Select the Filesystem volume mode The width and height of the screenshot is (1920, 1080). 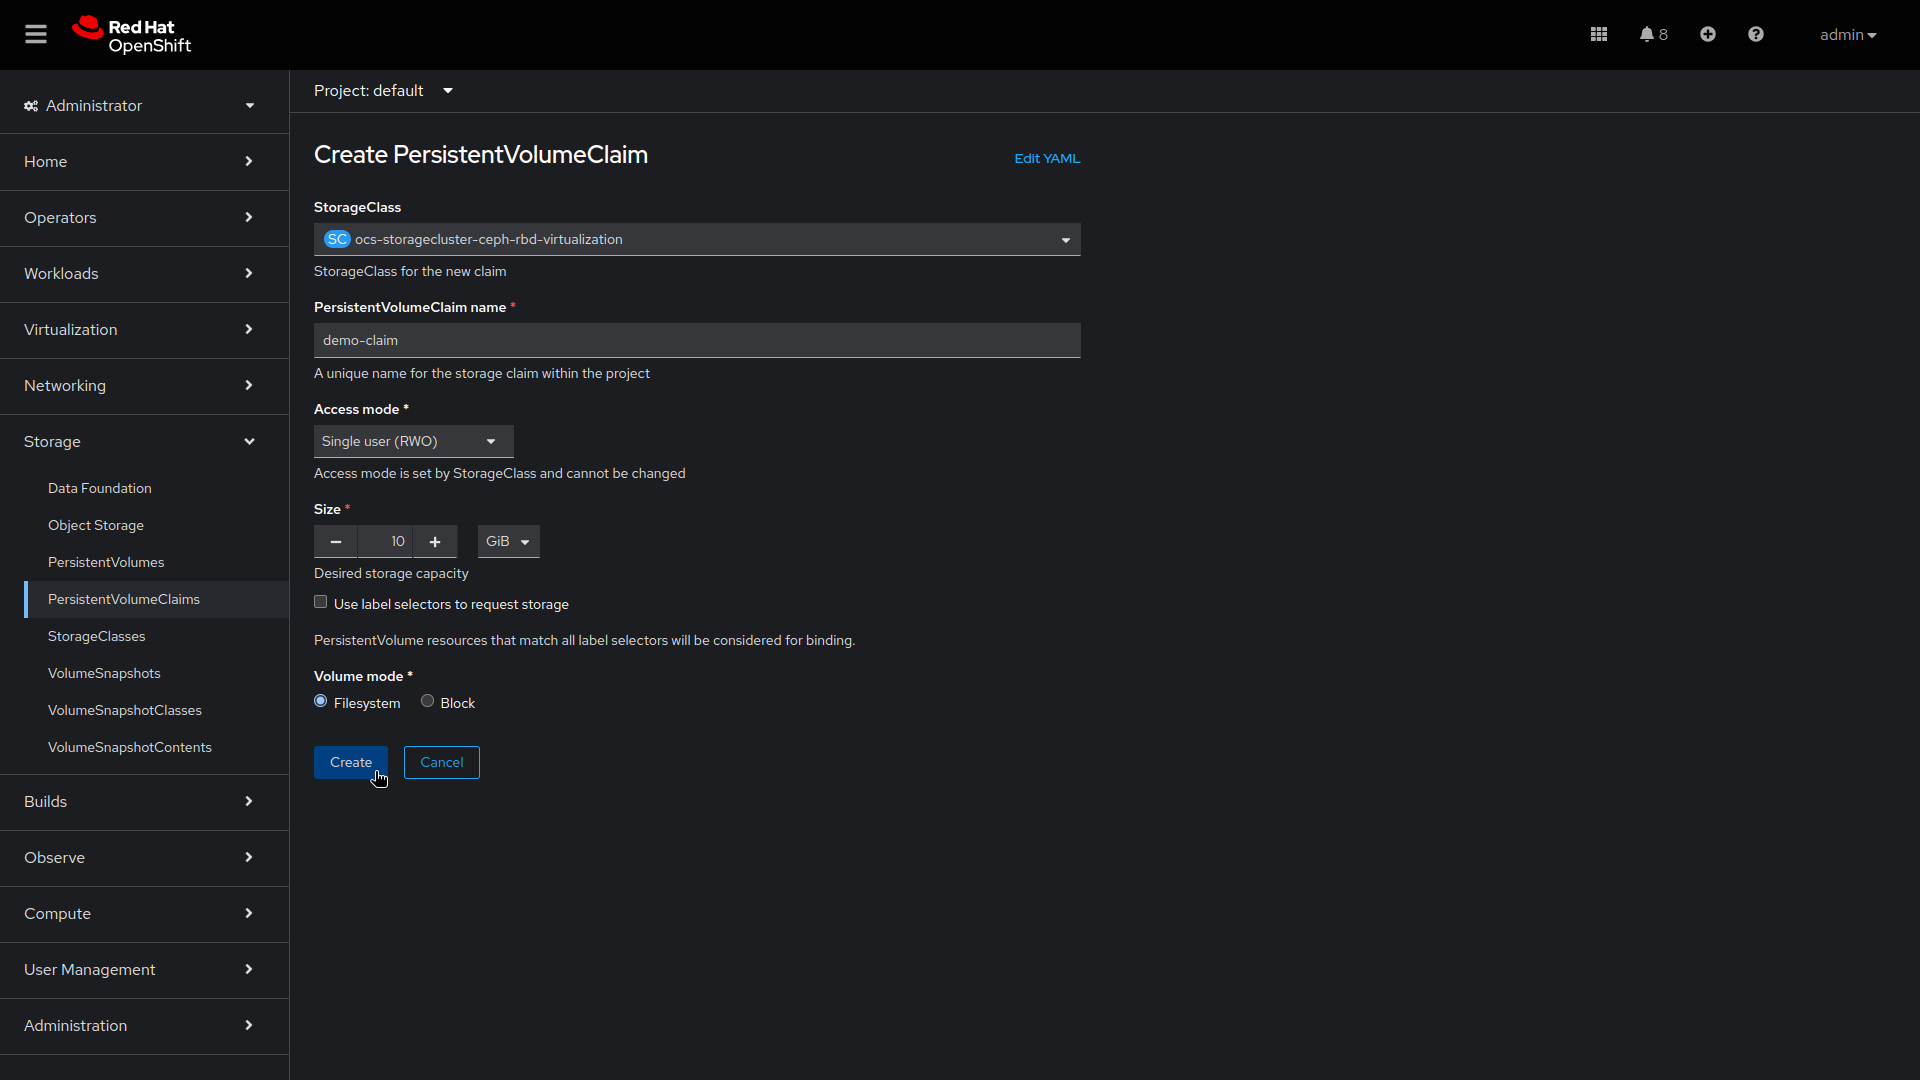[x=320, y=701]
